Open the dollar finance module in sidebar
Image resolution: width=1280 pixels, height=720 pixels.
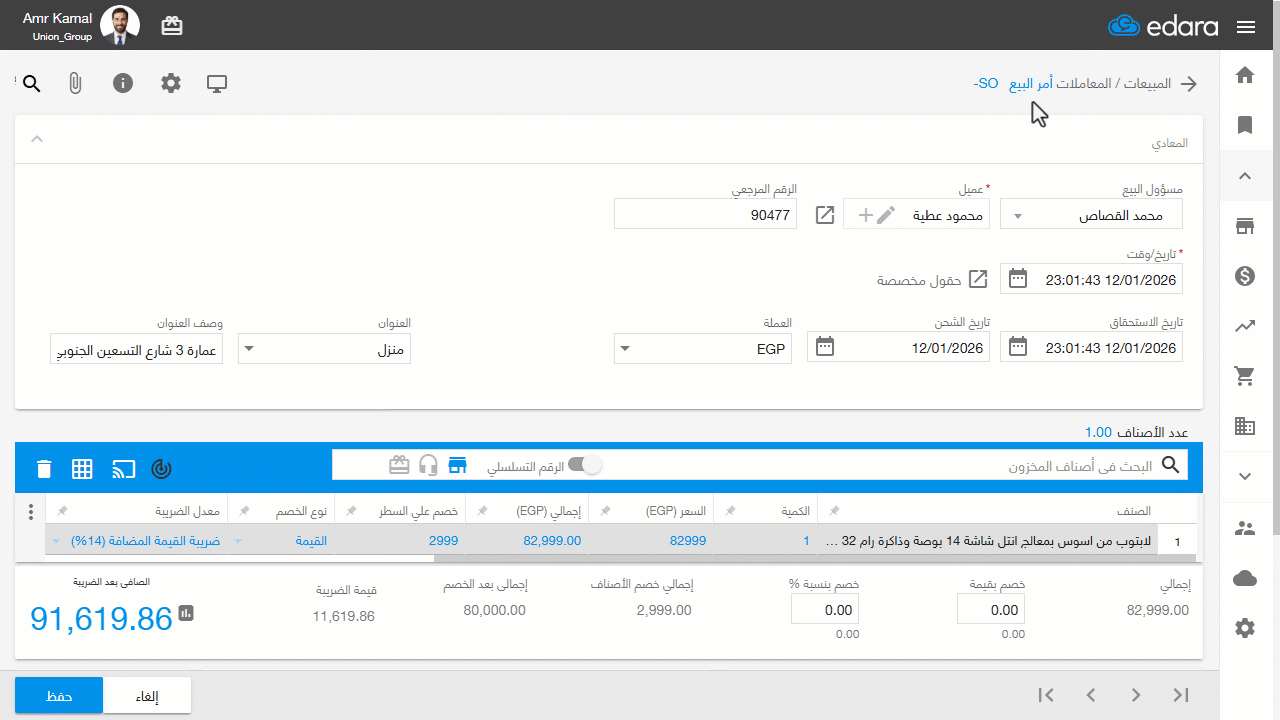tap(1245, 276)
